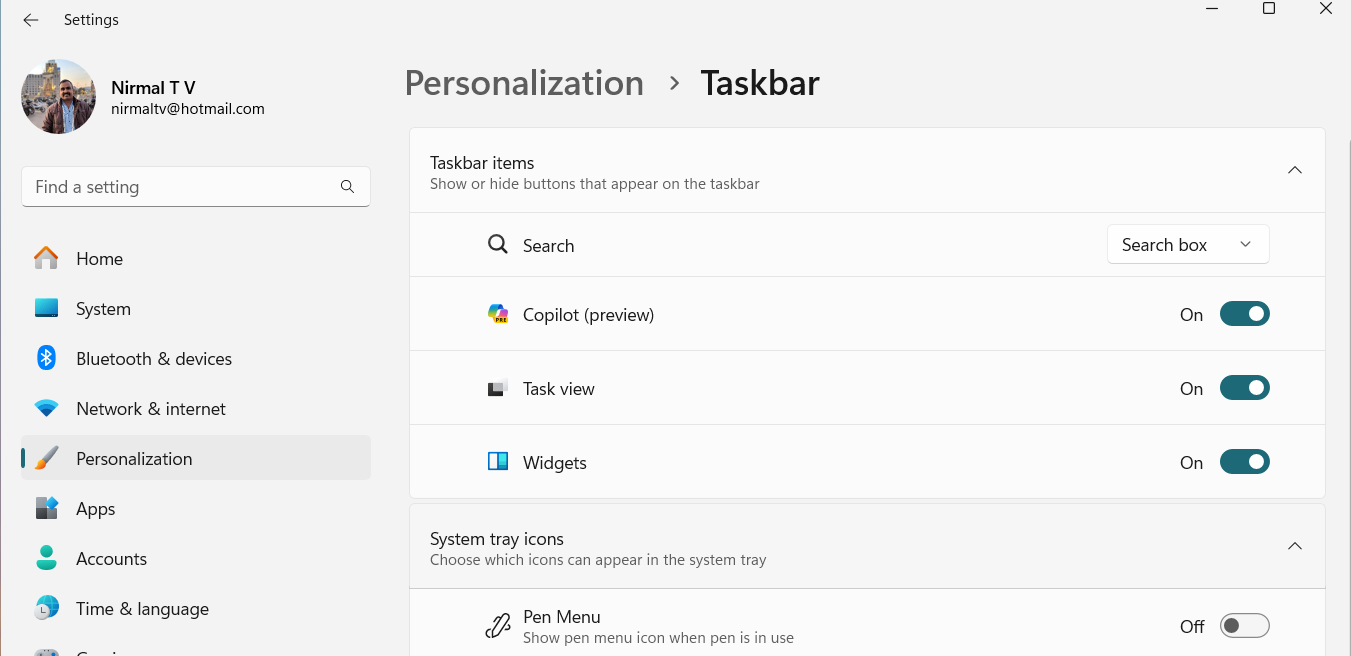Screen dimensions: 1351x656
Task: Click the Taskbar breadcrumb title
Action: click(x=760, y=83)
